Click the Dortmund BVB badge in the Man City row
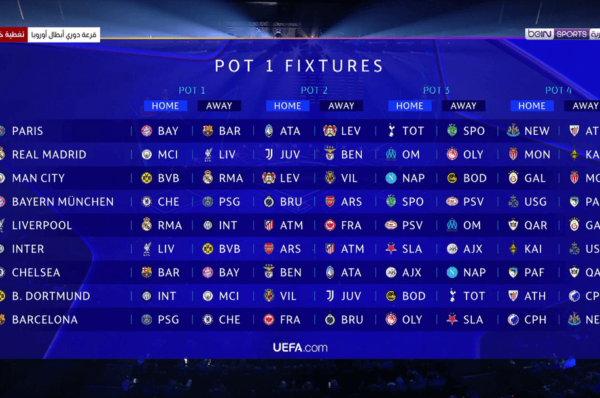 147,178
